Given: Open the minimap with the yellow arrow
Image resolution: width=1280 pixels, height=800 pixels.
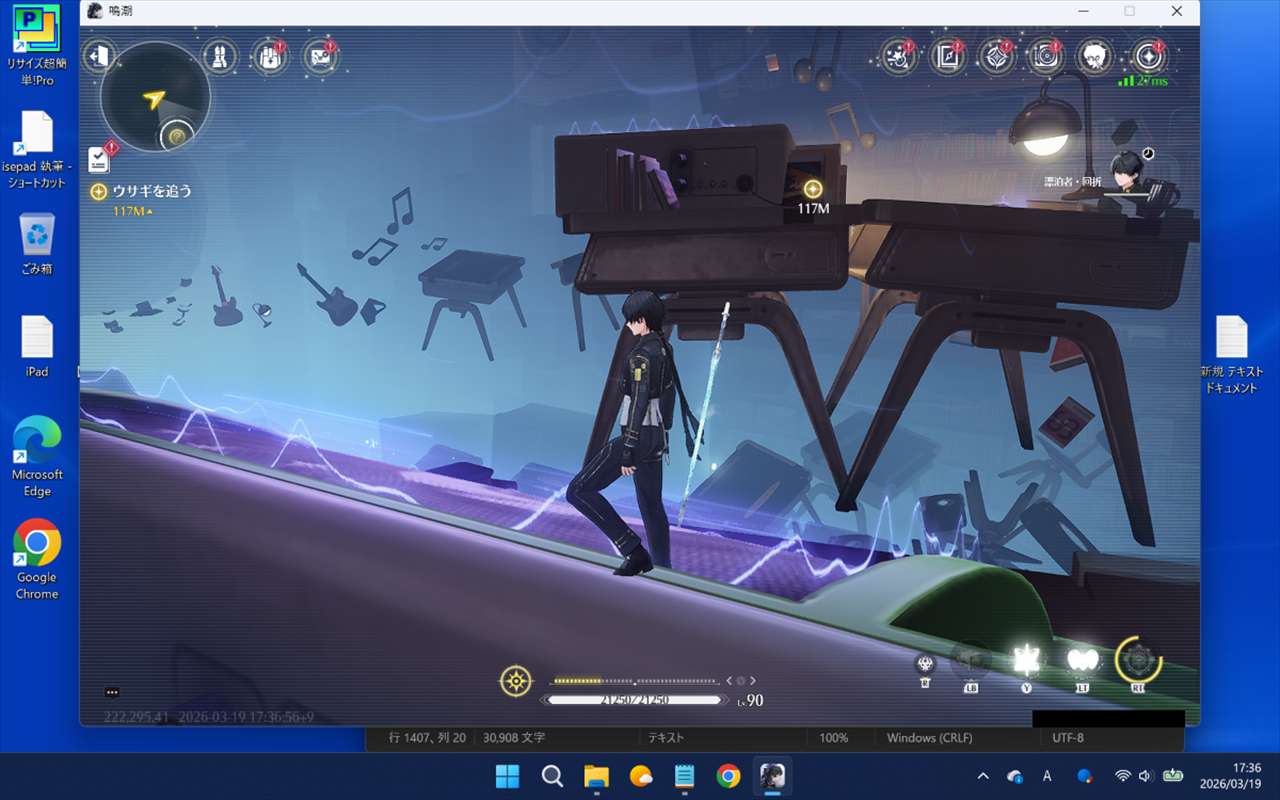Looking at the screenshot, I should (x=154, y=98).
